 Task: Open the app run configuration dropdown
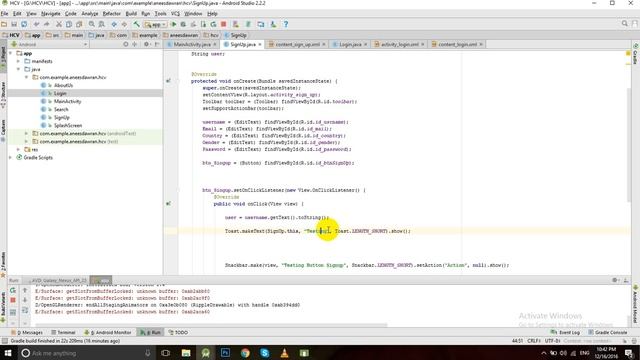click(155, 24)
